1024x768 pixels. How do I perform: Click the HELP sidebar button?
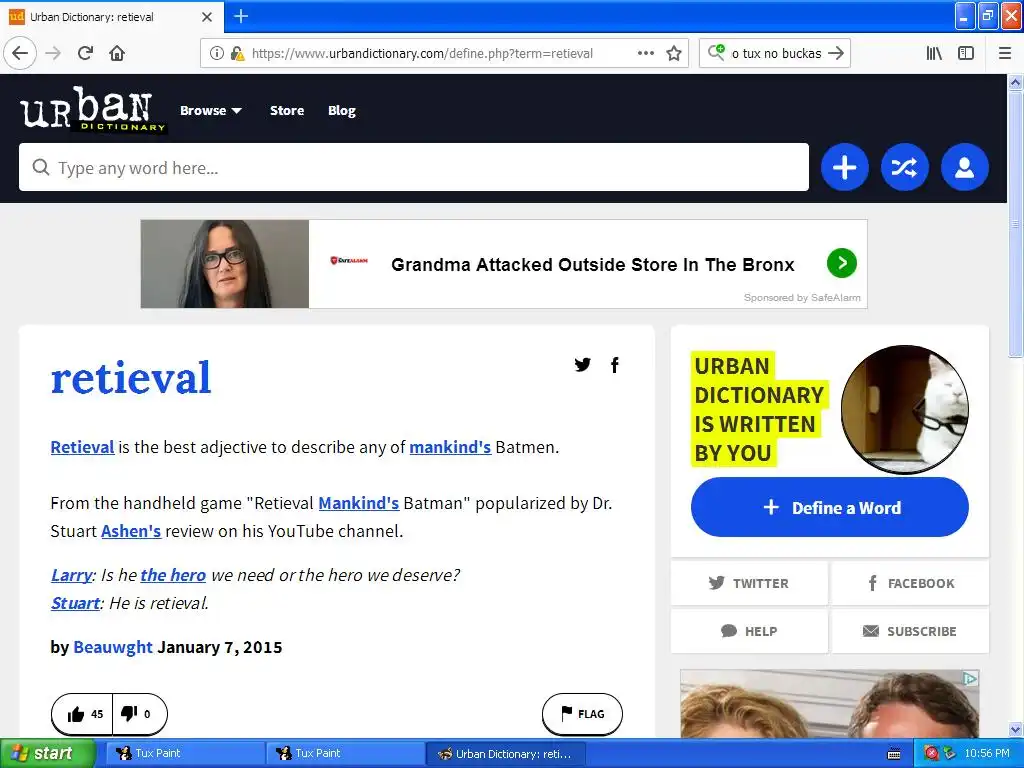(x=749, y=631)
